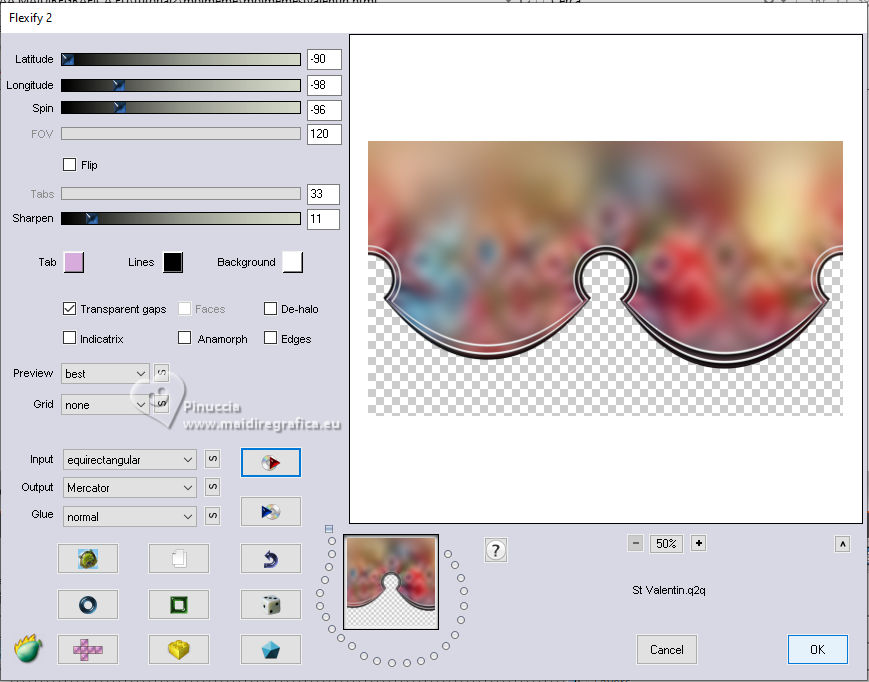Click the blue undo arrow button
Viewport: 869px width, 682px height.
pos(270,558)
